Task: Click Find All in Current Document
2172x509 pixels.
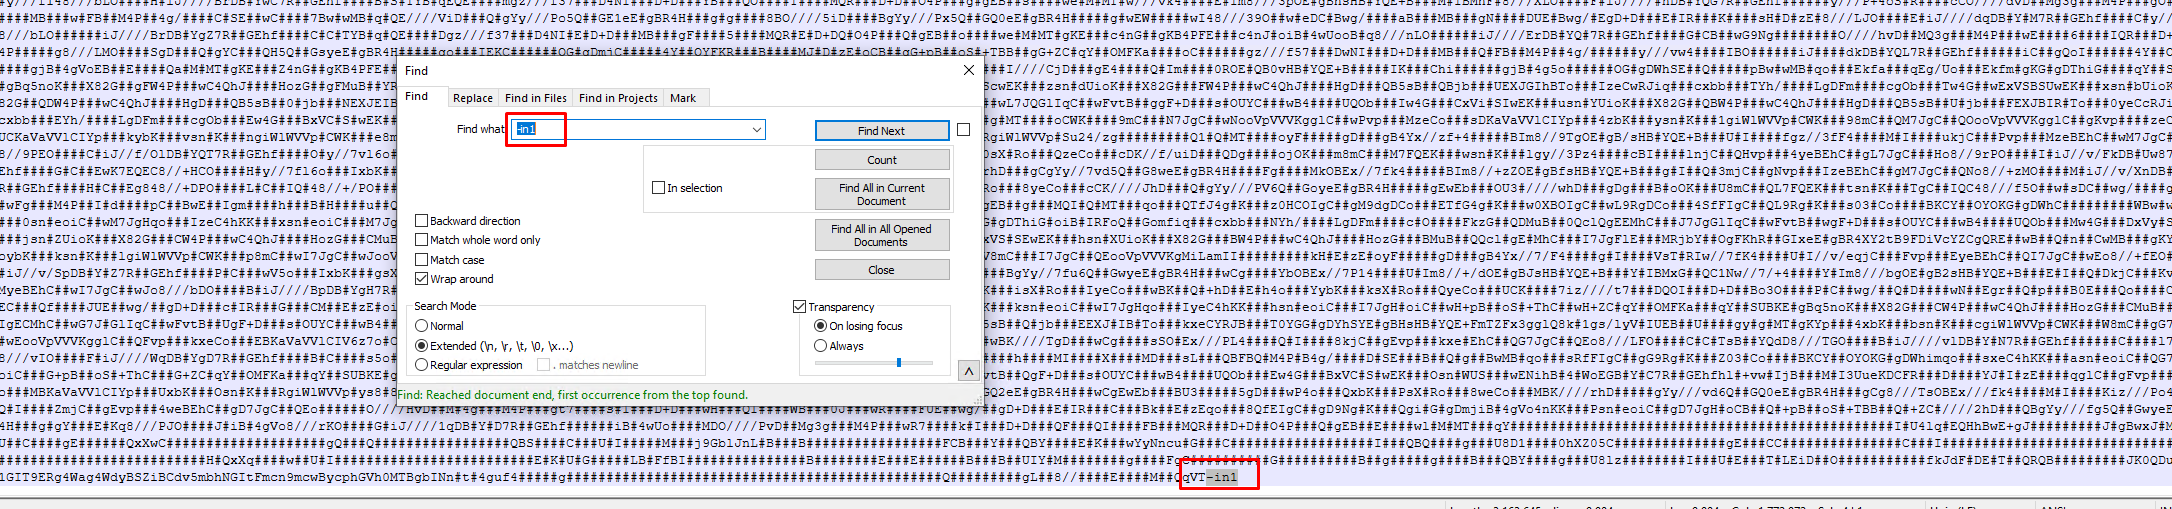Action: (x=881, y=194)
